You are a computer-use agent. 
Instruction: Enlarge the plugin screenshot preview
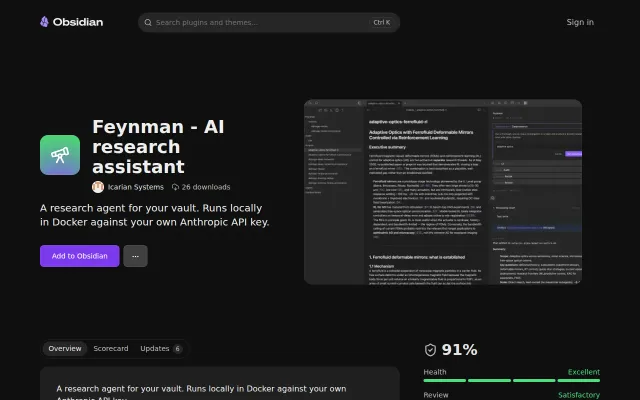pyautogui.click(x=443, y=192)
